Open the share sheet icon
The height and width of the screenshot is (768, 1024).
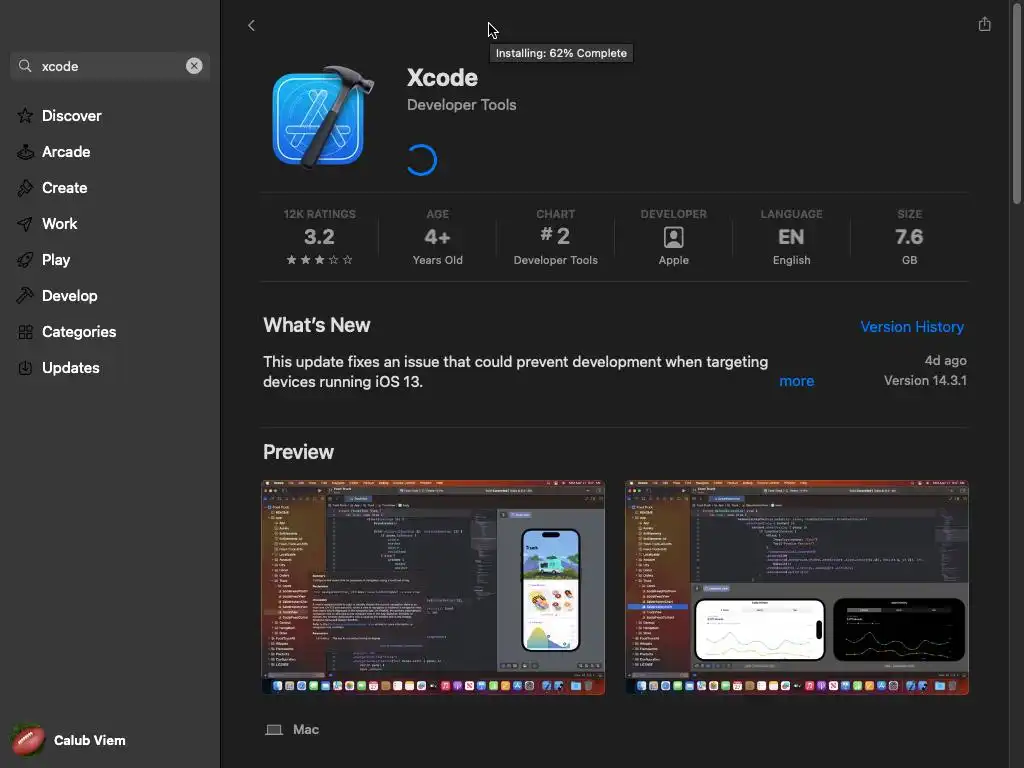click(984, 24)
